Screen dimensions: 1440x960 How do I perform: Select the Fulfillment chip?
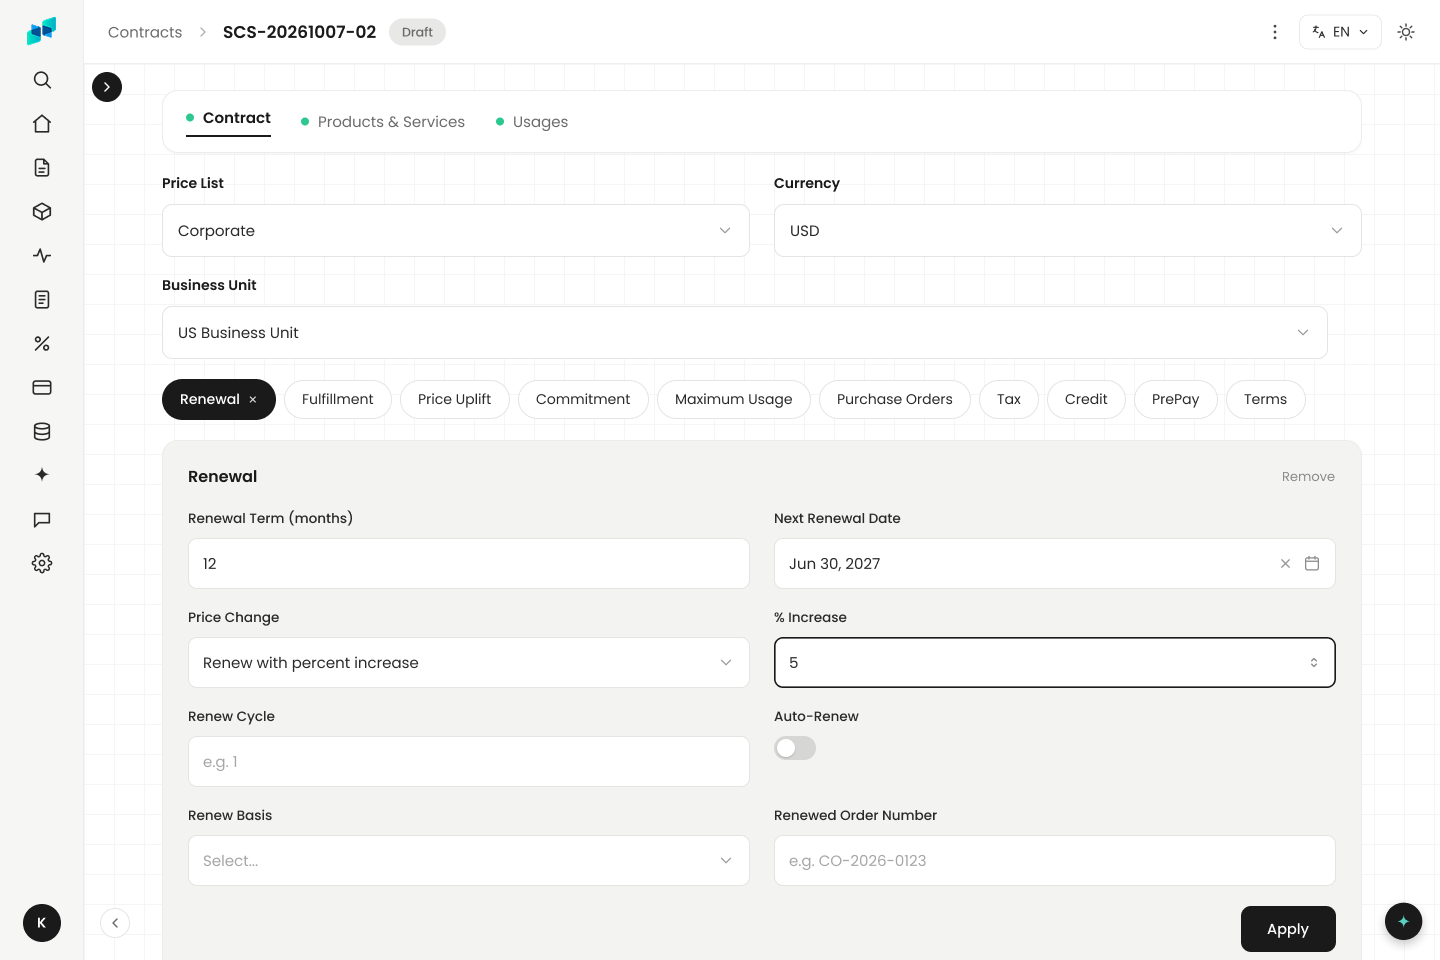[x=338, y=400]
